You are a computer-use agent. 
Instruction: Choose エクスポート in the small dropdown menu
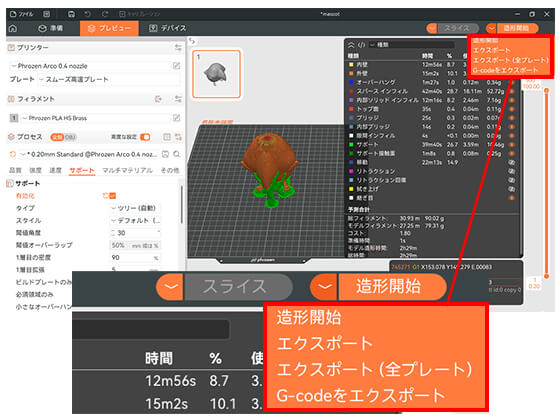click(492, 50)
